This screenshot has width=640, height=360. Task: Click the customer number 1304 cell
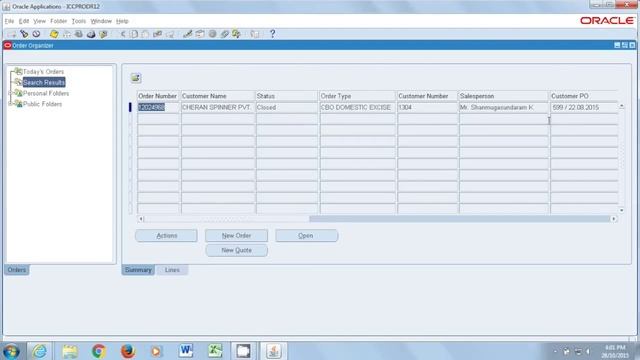pos(427,107)
